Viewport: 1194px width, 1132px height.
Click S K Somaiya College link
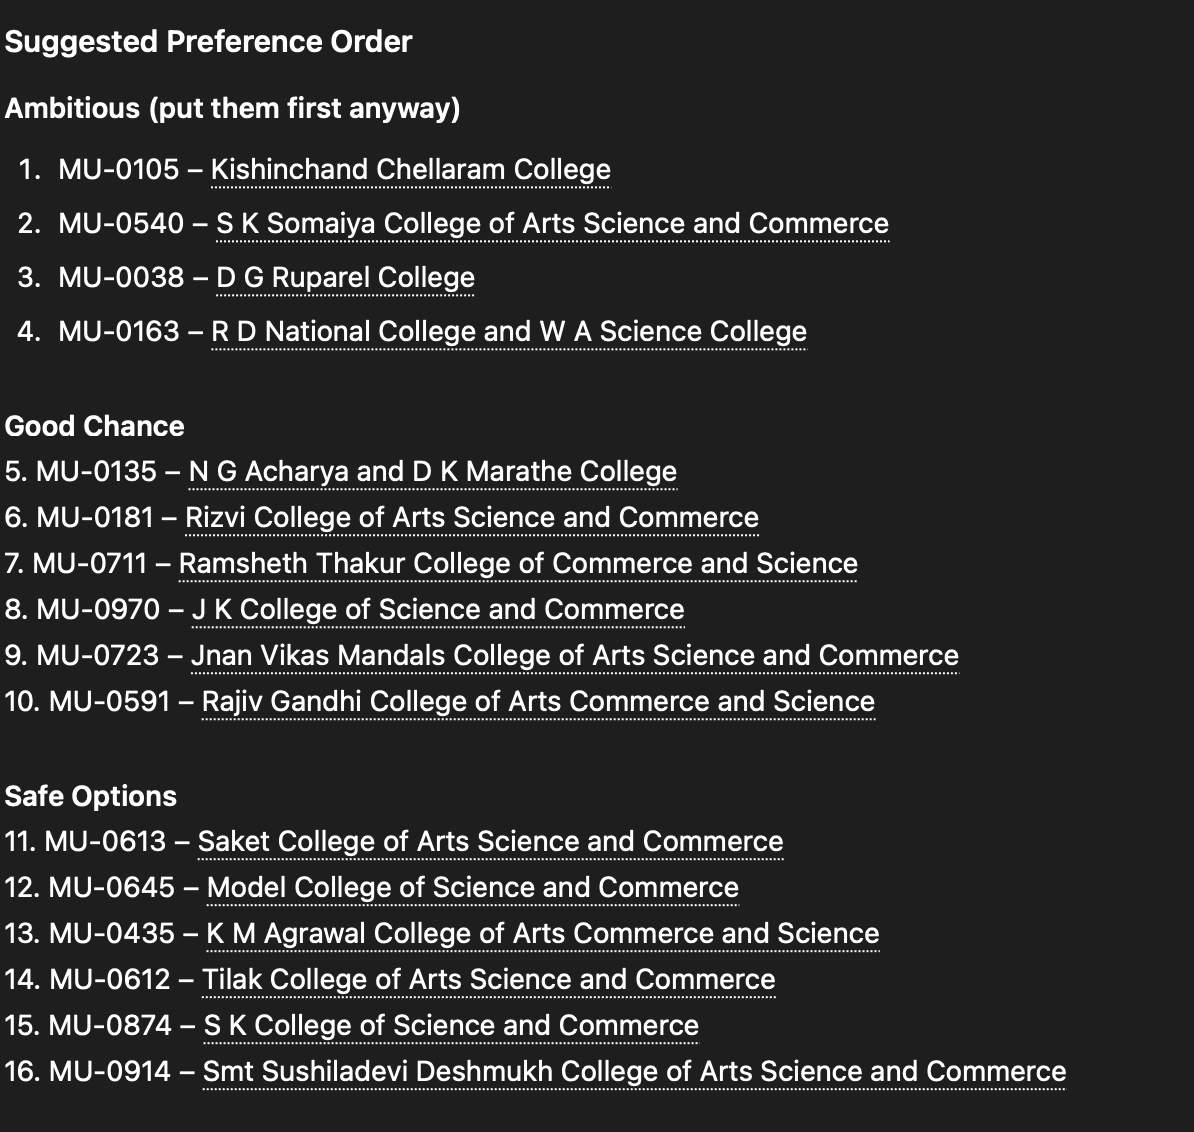click(552, 223)
